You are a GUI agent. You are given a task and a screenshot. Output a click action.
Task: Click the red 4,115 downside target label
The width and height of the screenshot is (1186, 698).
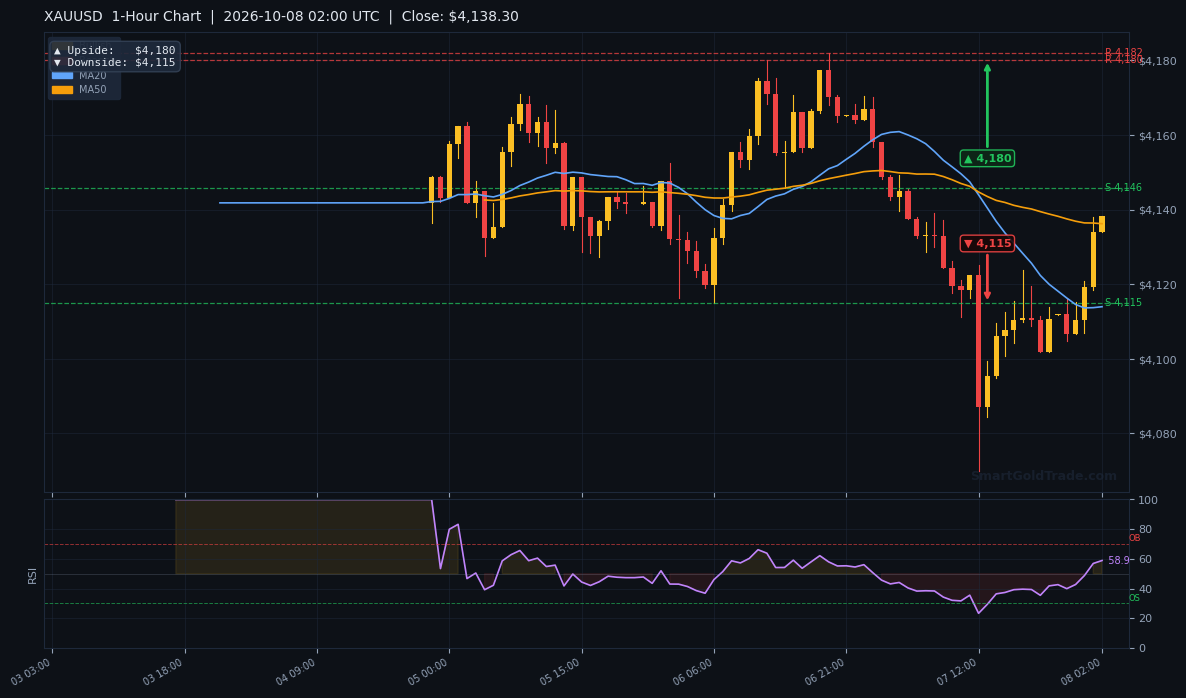pyautogui.click(x=987, y=243)
